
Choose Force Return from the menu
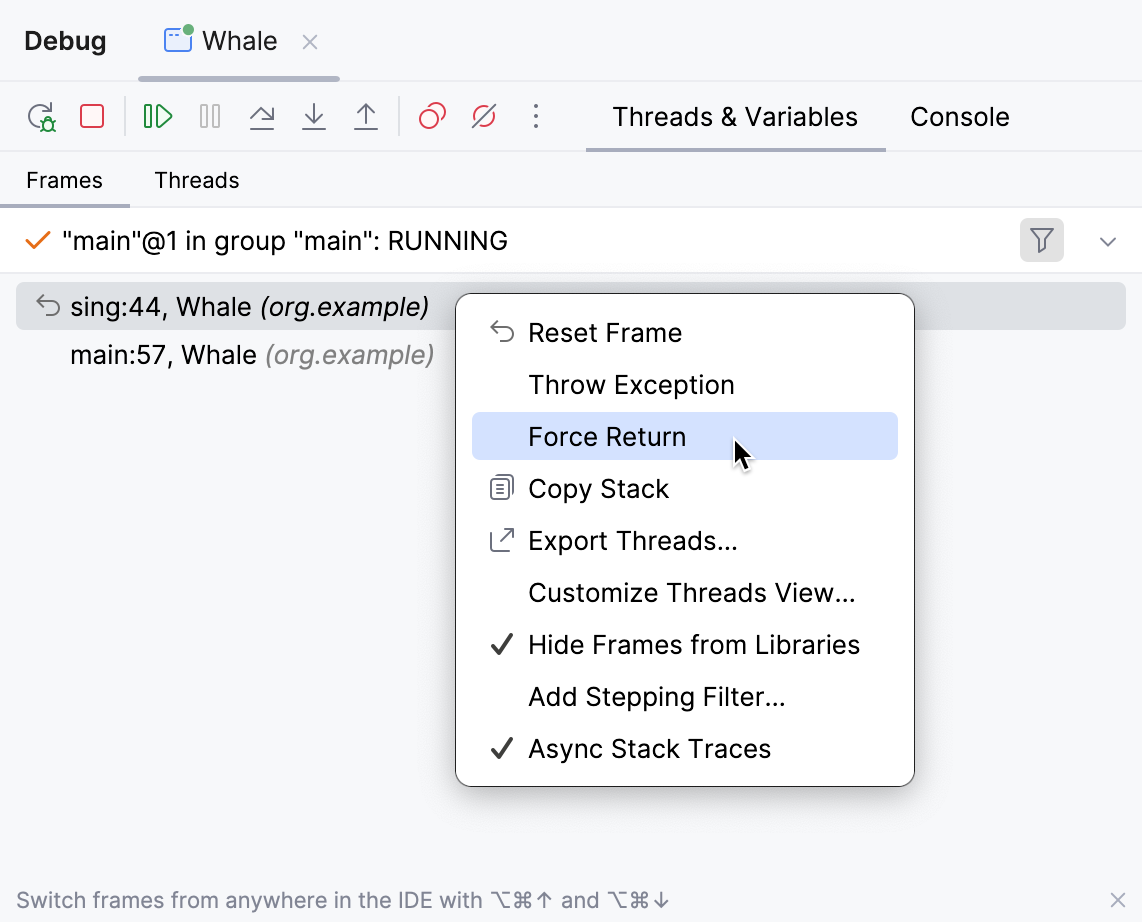(x=607, y=436)
